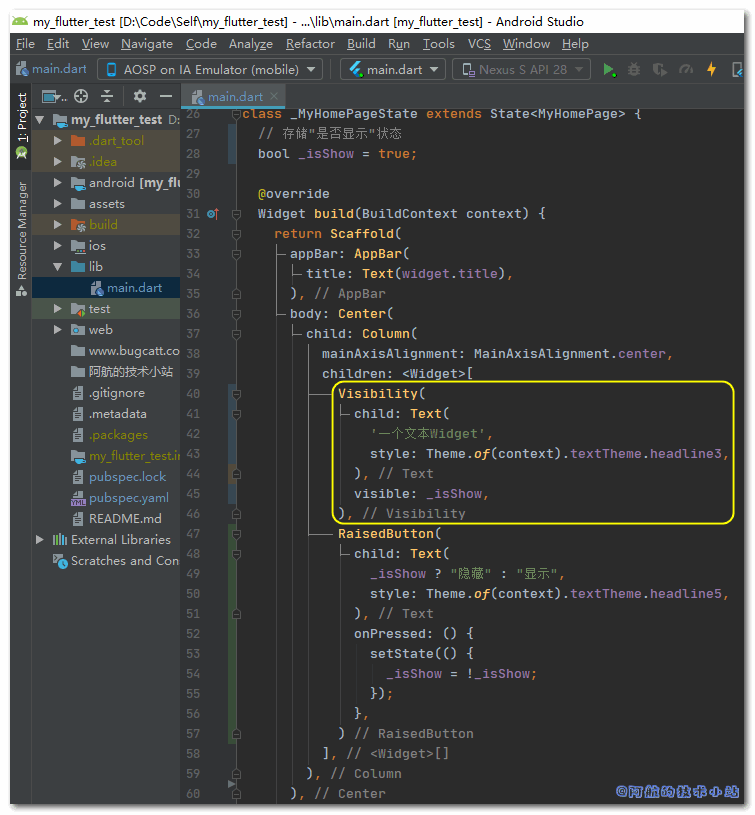Click the green Run button

609,70
